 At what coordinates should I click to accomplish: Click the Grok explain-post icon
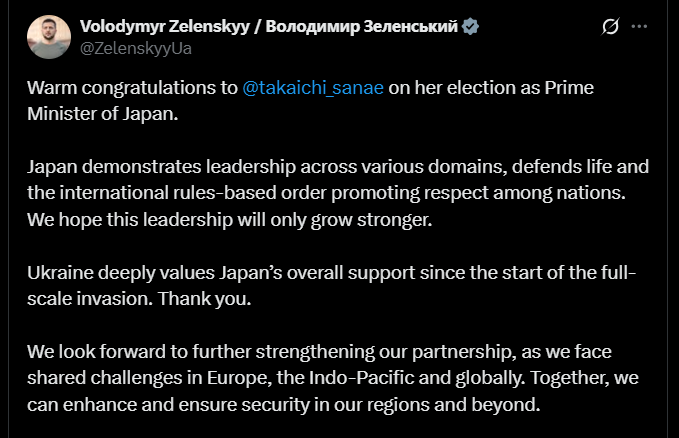609,28
